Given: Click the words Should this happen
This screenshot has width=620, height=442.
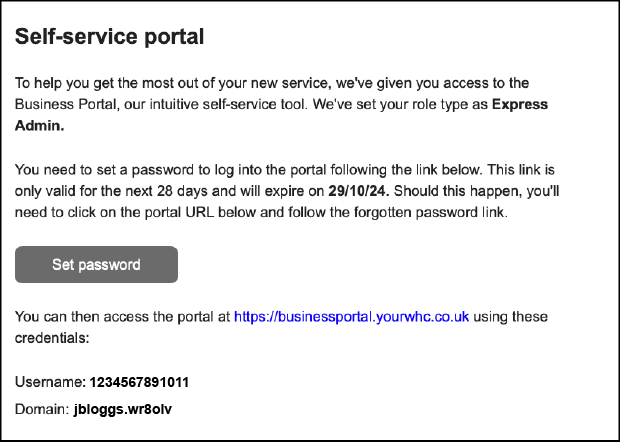Looking at the screenshot, I should [458, 191].
